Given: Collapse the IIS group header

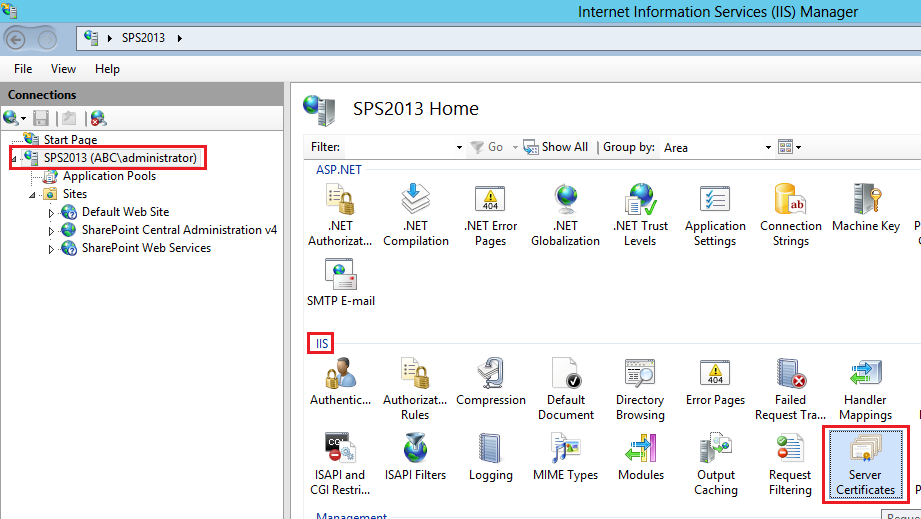Looking at the screenshot, I should coord(322,343).
